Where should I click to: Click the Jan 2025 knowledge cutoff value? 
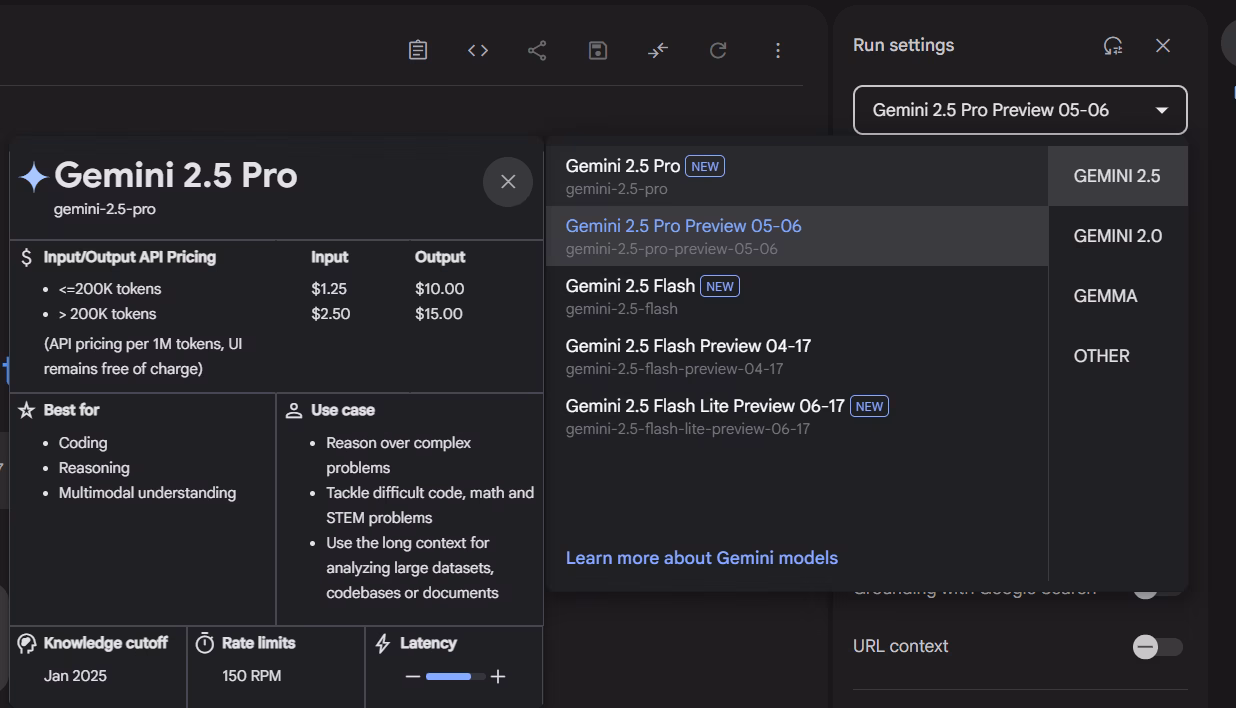coord(75,676)
